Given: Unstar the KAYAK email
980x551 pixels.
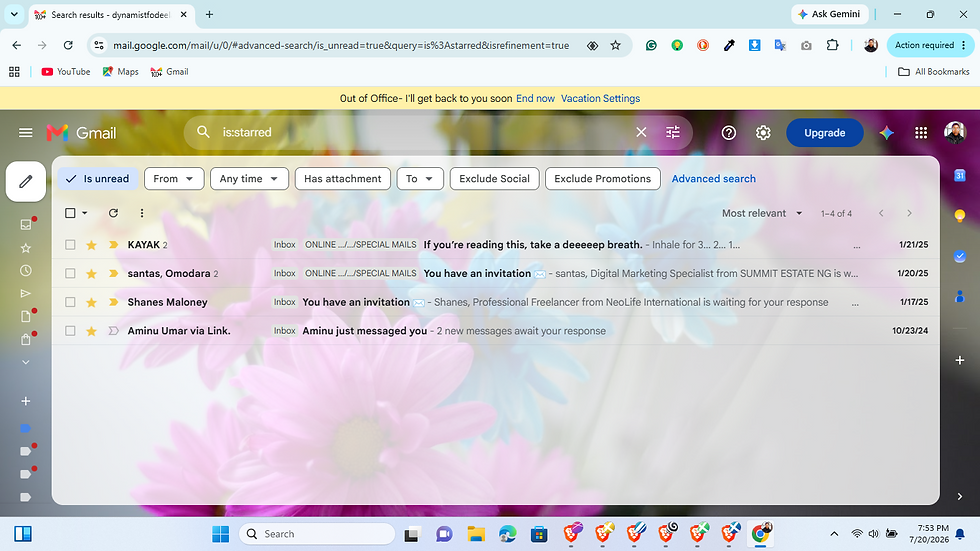Looking at the screenshot, I should (91, 245).
